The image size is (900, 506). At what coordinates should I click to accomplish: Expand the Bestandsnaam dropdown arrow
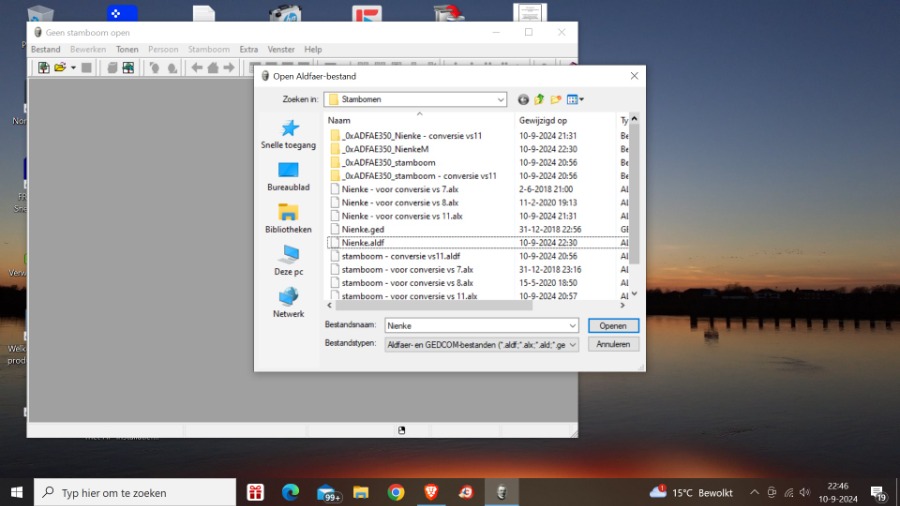click(x=572, y=326)
